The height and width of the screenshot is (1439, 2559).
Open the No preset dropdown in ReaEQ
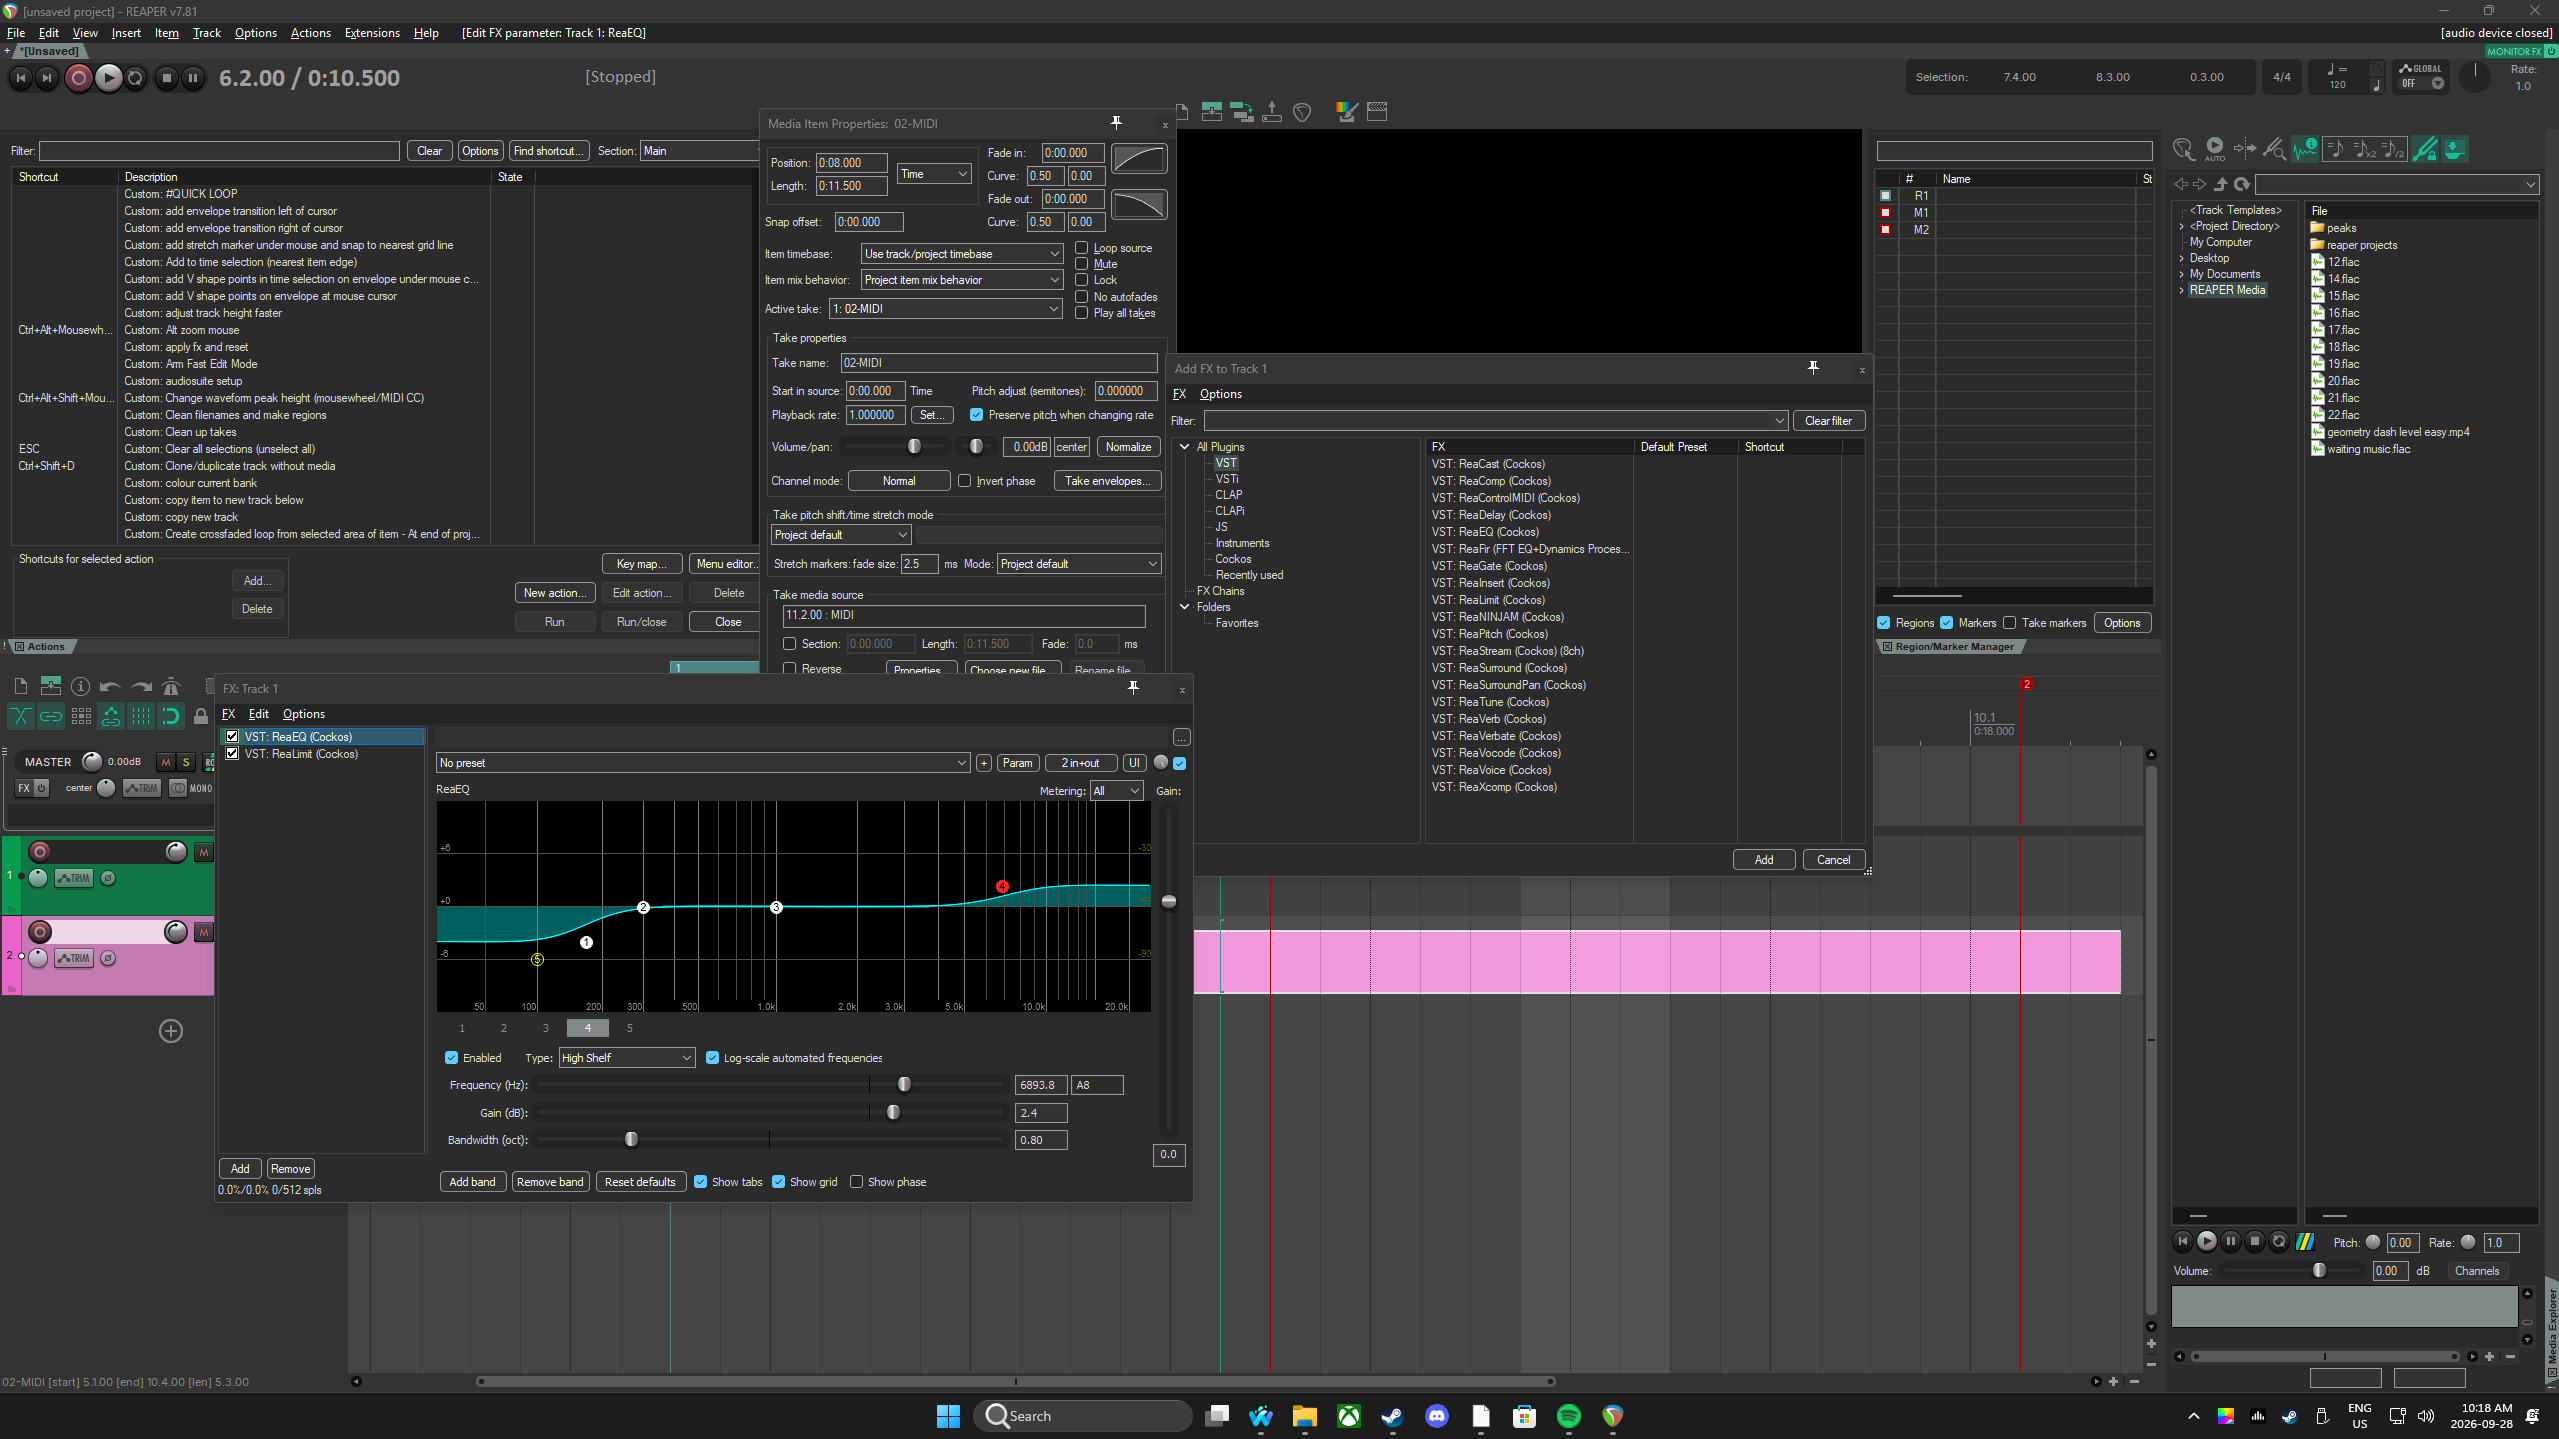coord(703,763)
